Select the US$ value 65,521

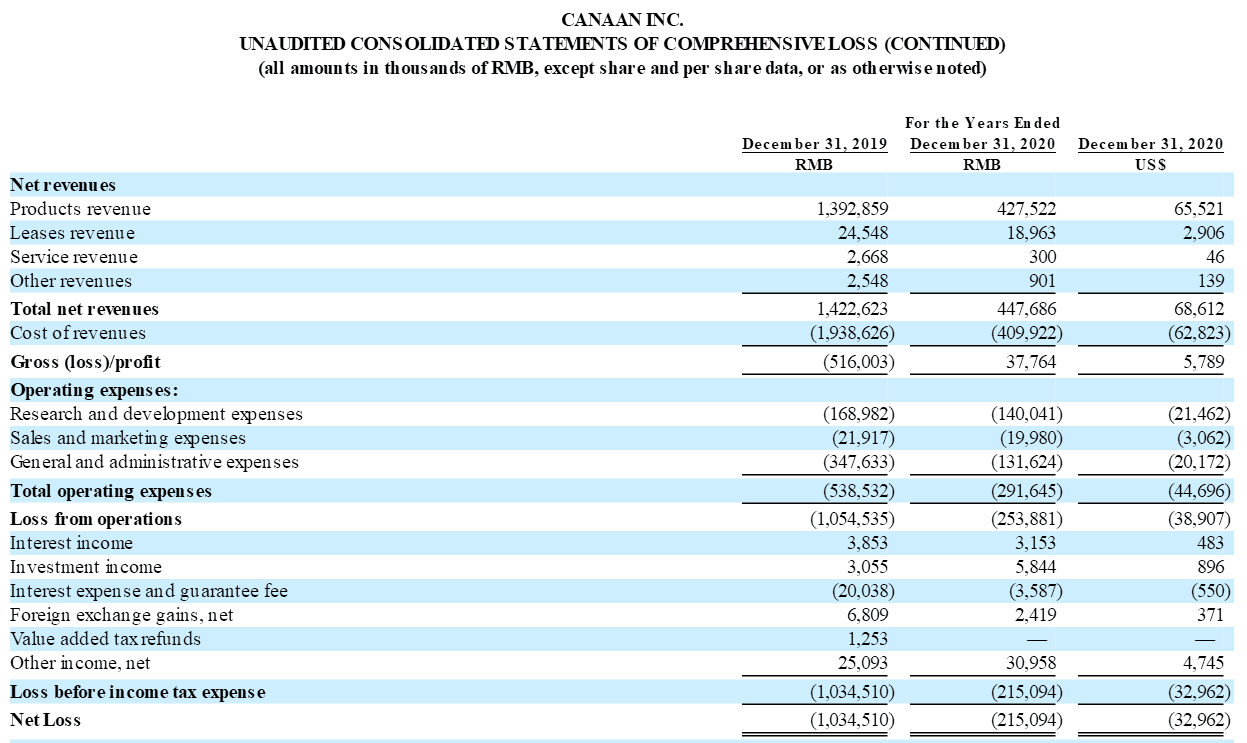[x=1199, y=209]
